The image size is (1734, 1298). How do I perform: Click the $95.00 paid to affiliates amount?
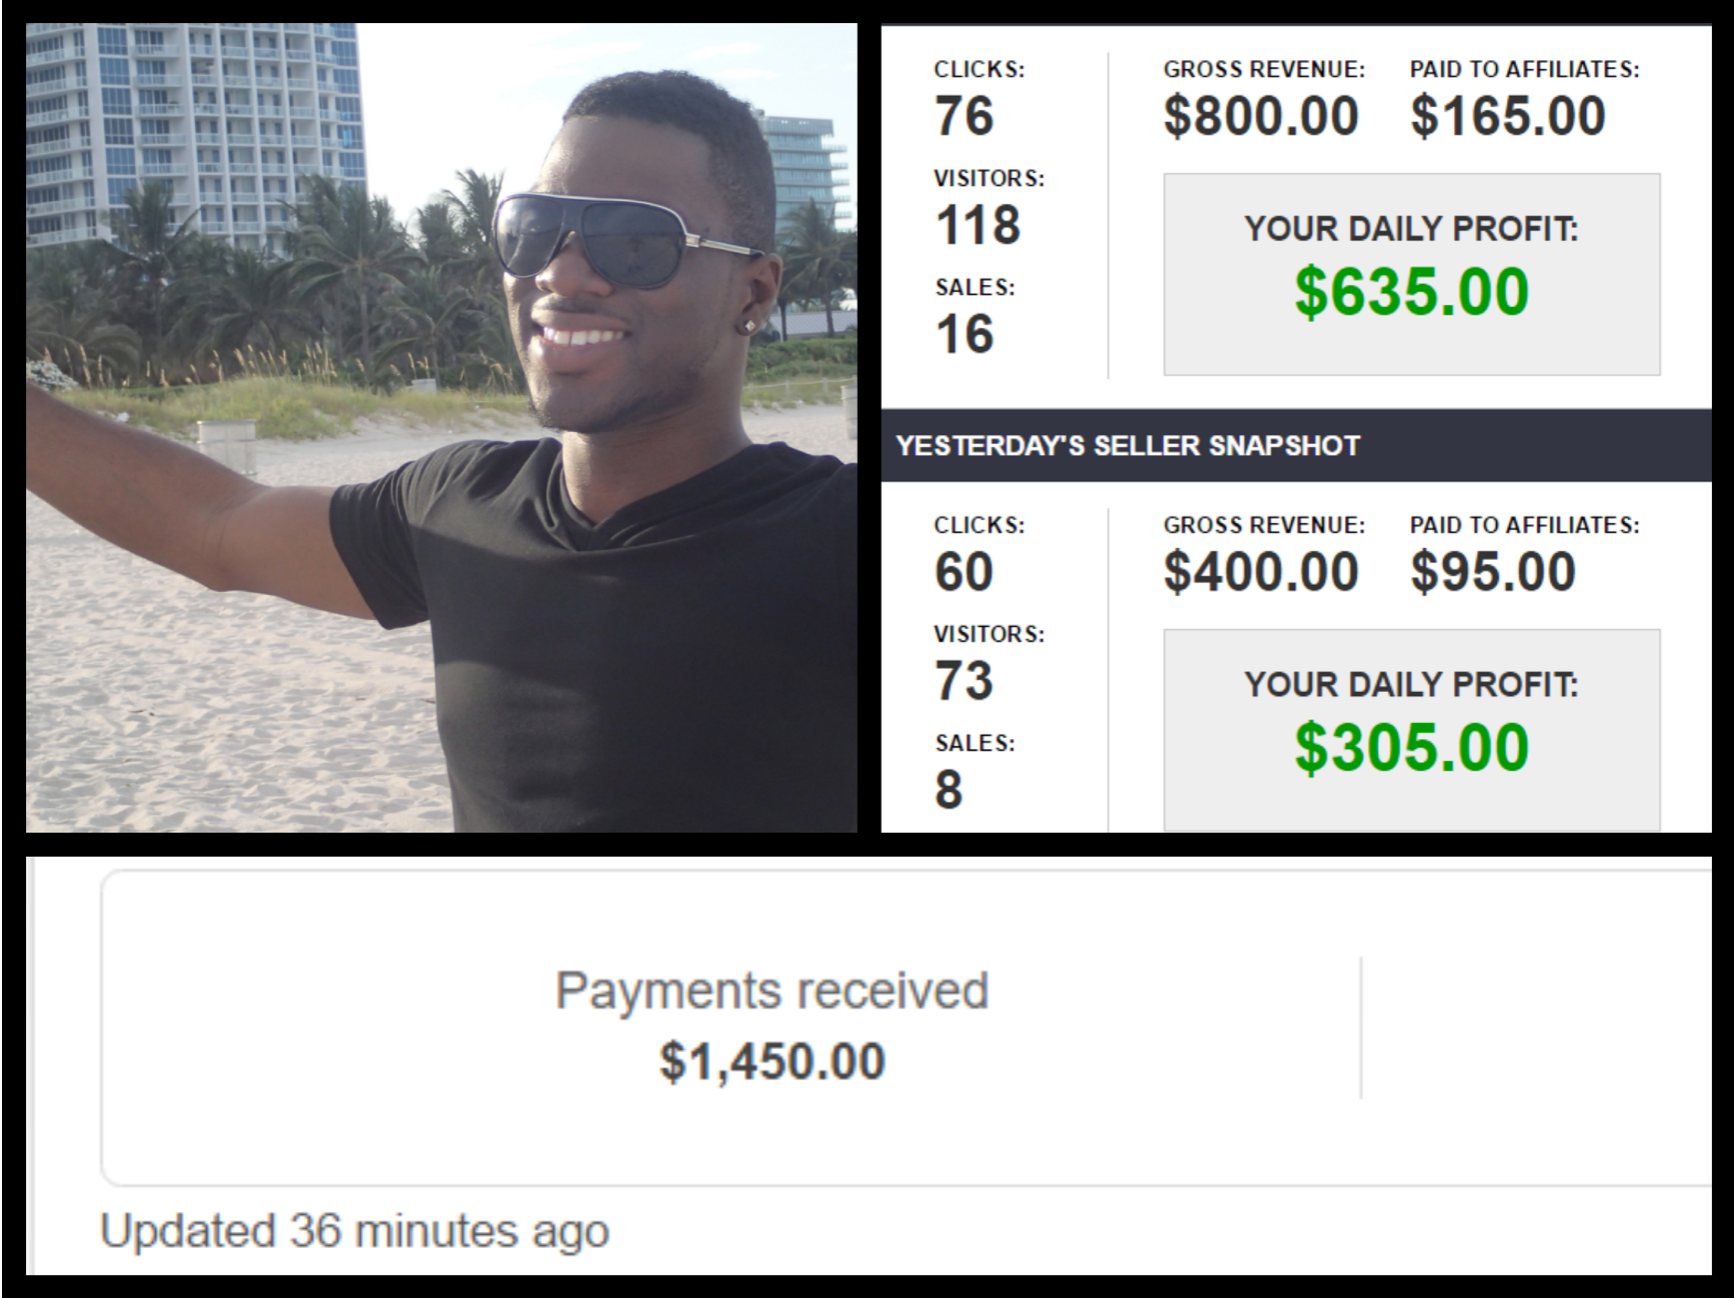coord(1493,572)
